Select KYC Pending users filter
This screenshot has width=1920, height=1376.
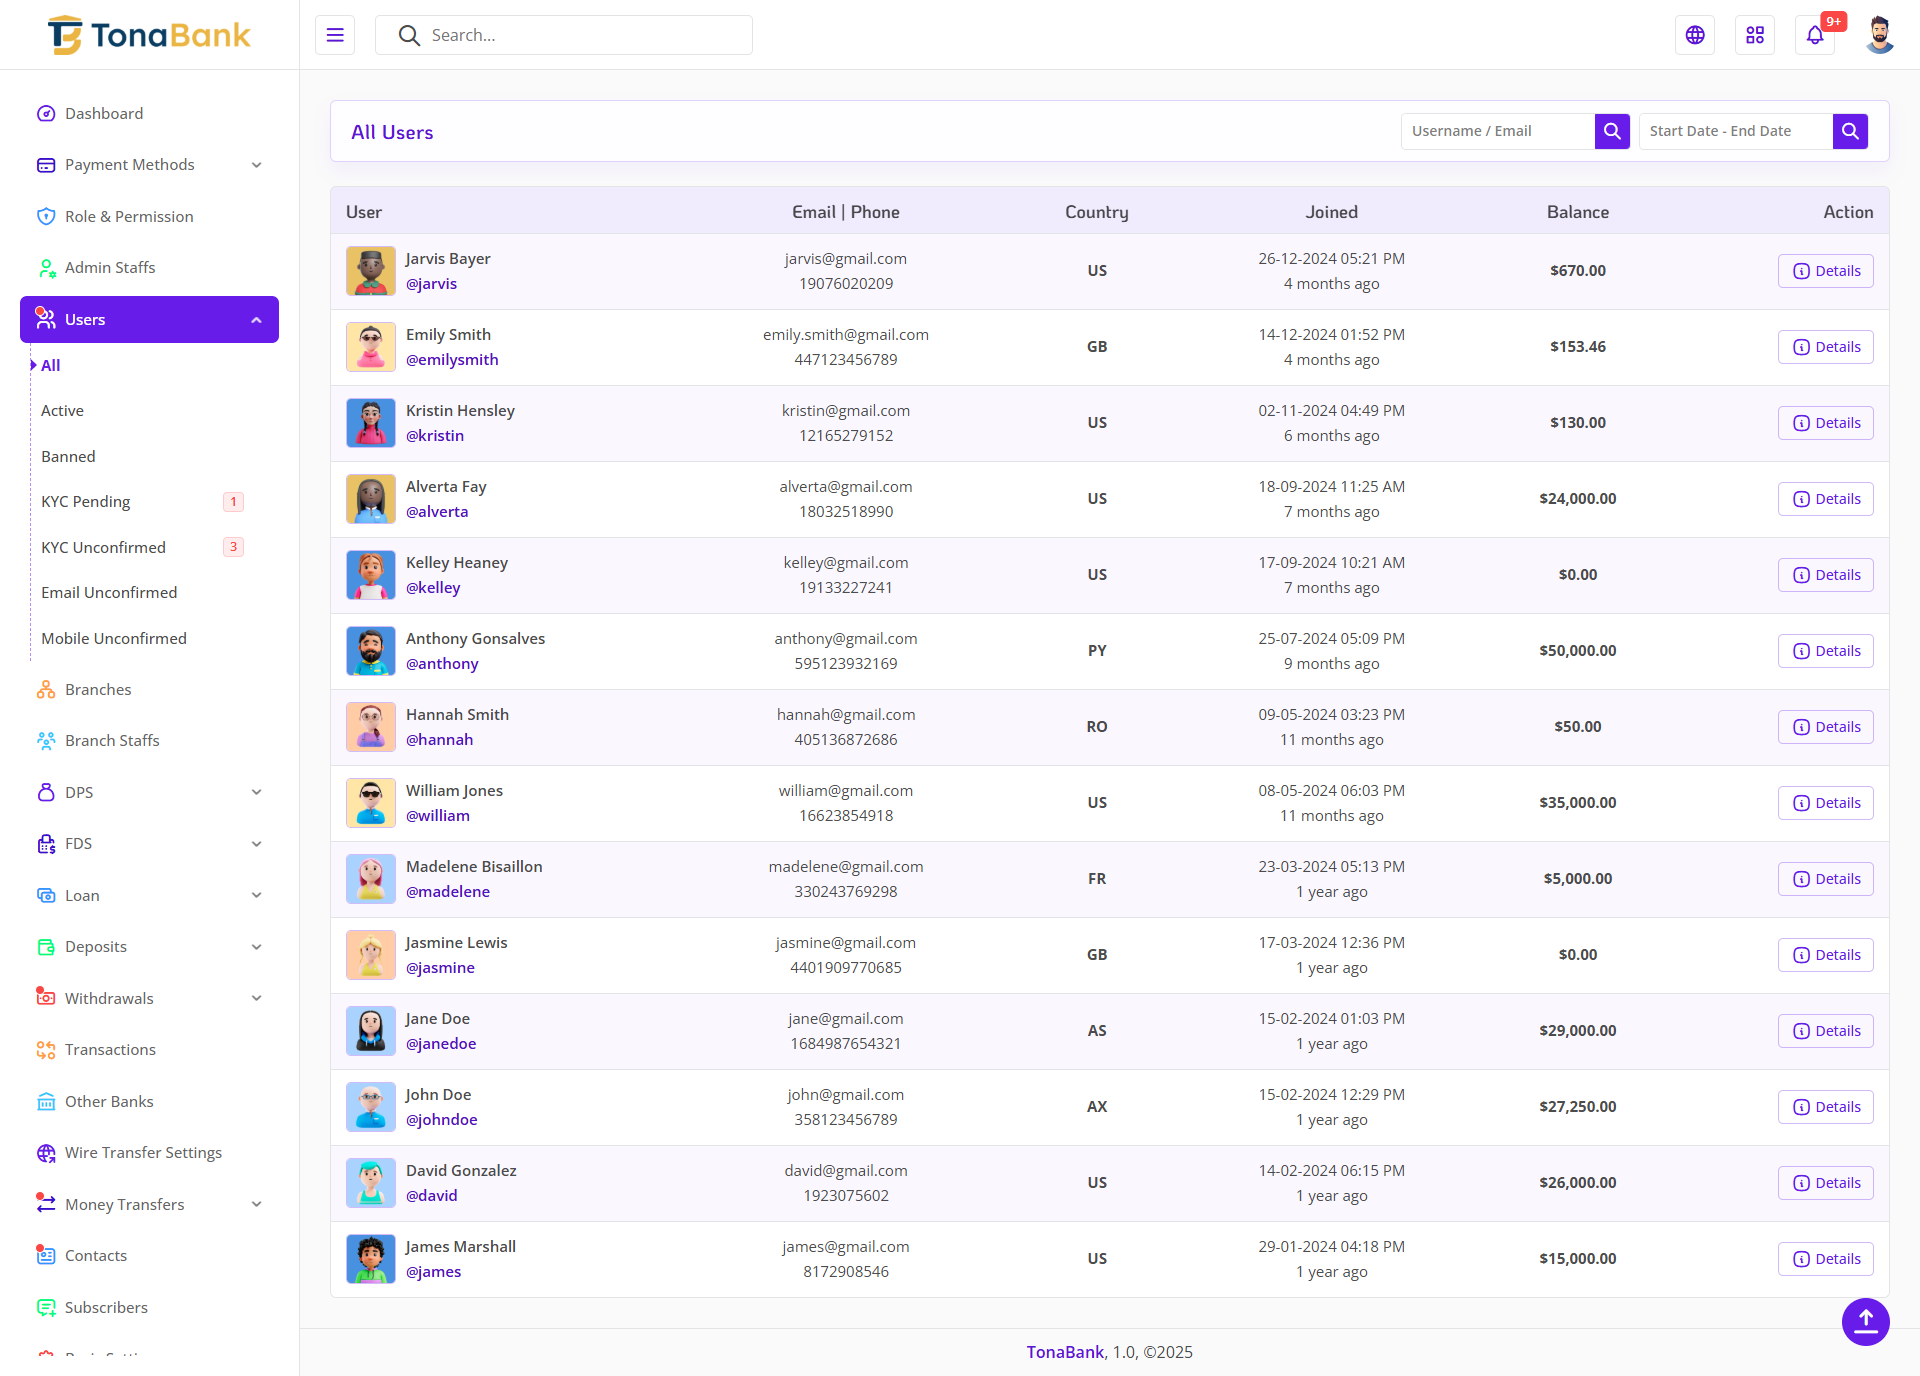click(86, 501)
